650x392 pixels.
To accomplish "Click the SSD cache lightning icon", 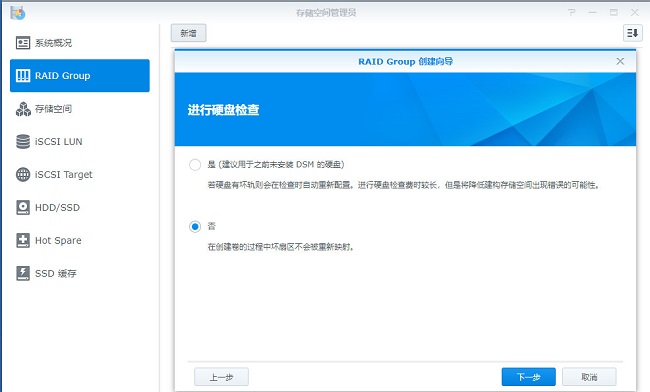I will coord(23,273).
